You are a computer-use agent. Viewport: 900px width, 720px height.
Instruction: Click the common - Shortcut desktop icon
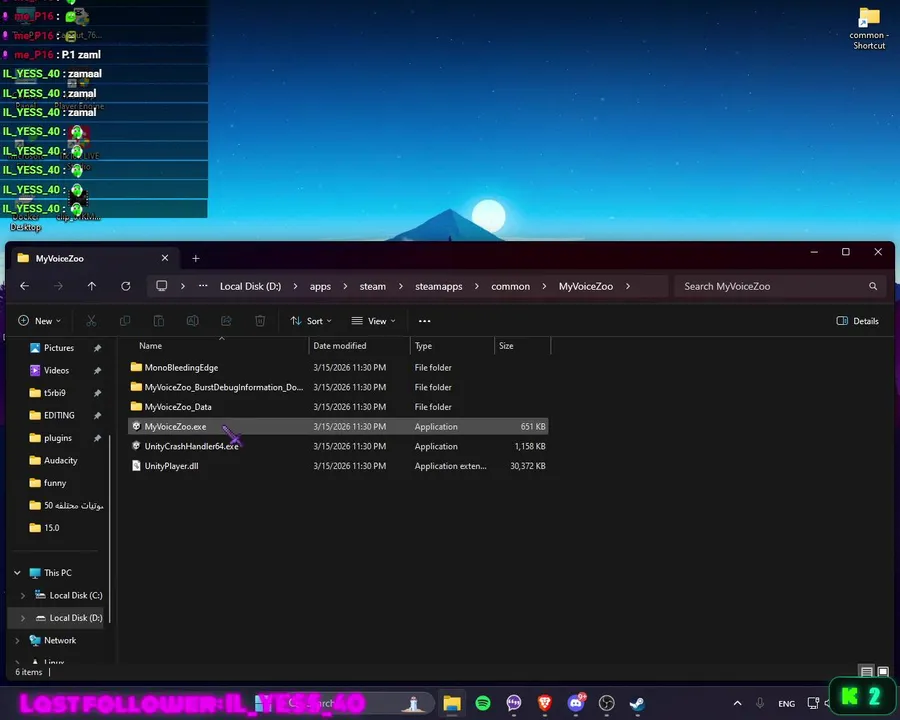pyautogui.click(x=869, y=28)
